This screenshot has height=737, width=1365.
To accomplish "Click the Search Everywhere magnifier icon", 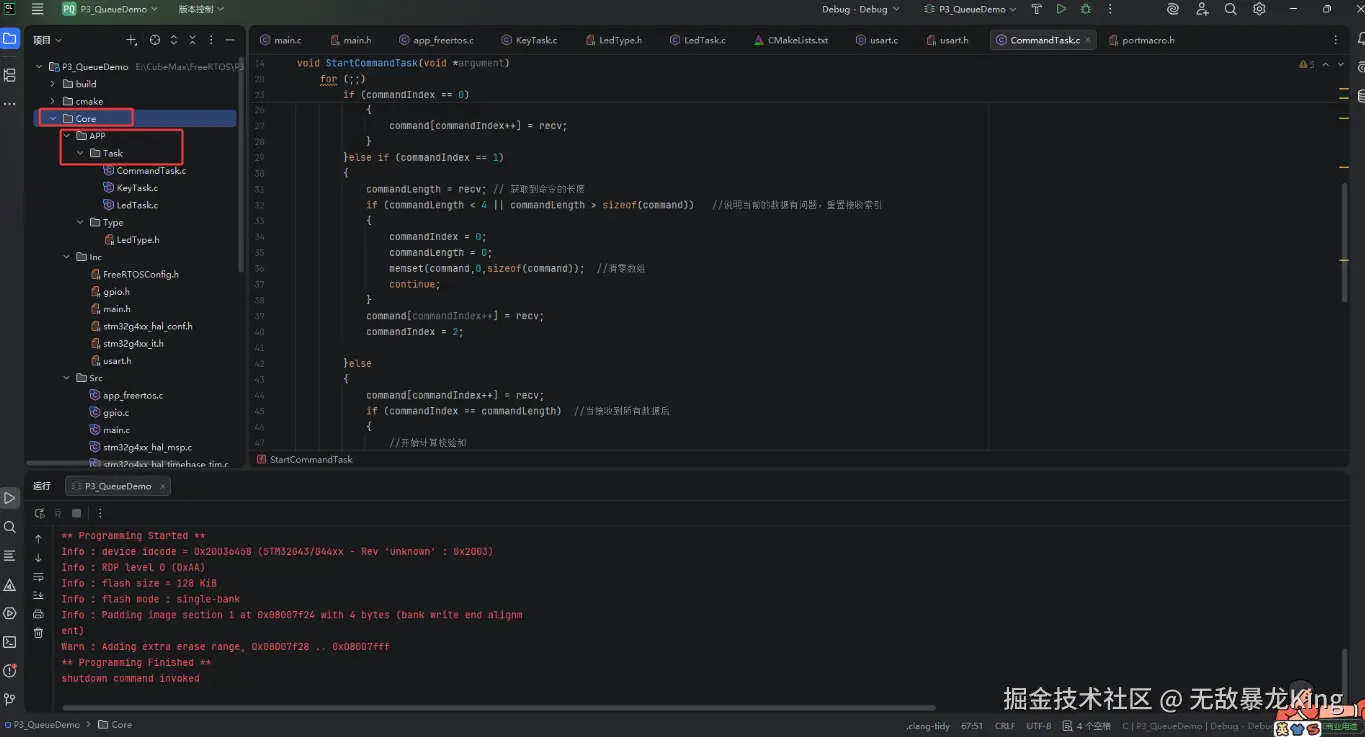I will [1231, 9].
